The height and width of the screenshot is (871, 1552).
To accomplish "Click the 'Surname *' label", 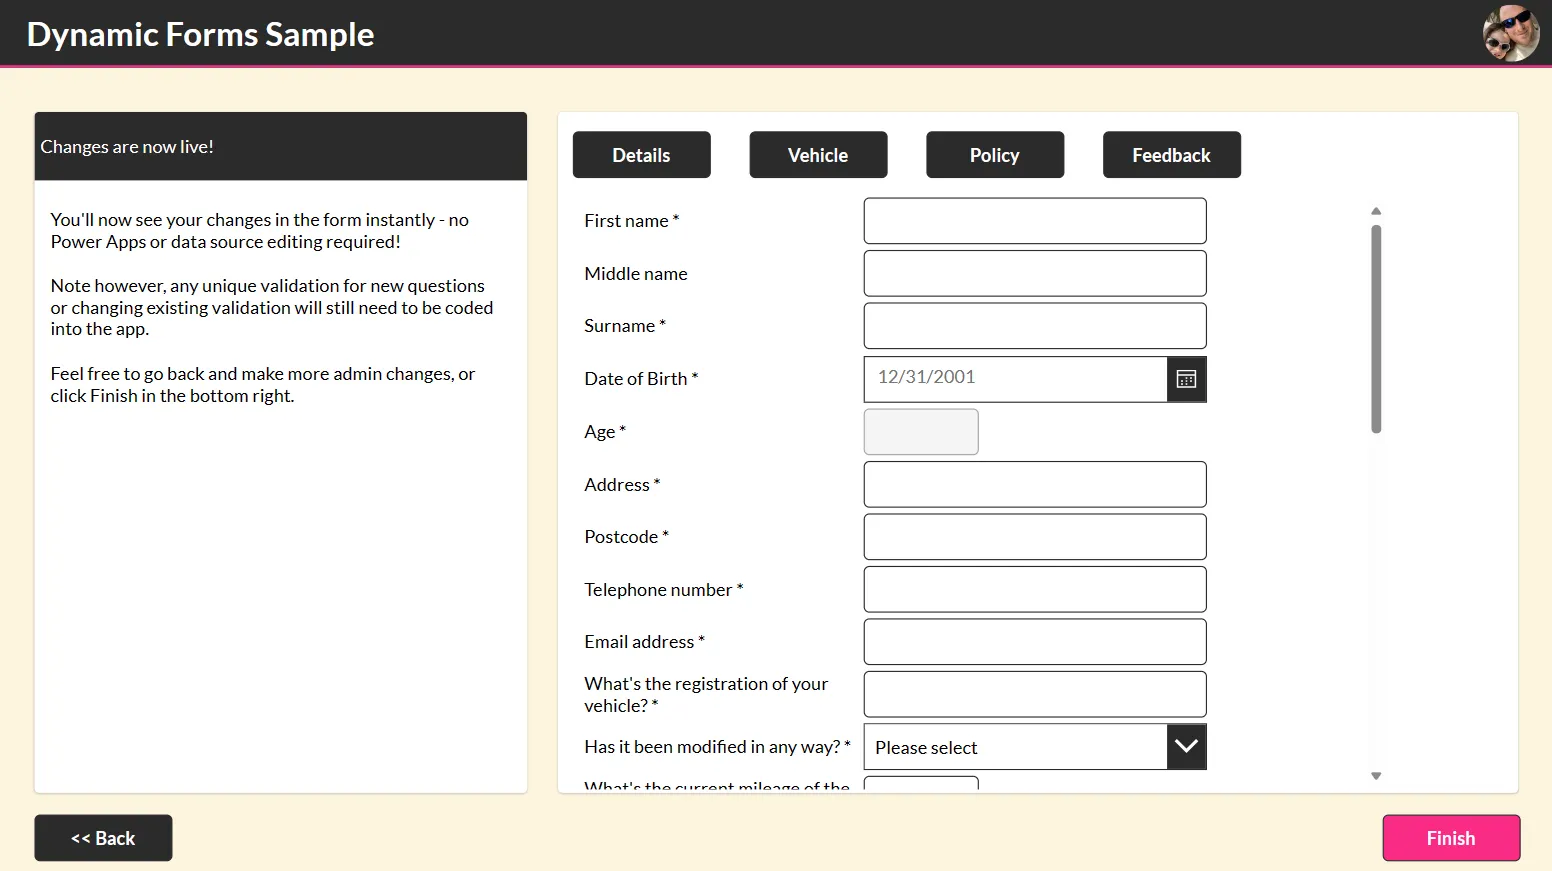I will coord(625,326).
